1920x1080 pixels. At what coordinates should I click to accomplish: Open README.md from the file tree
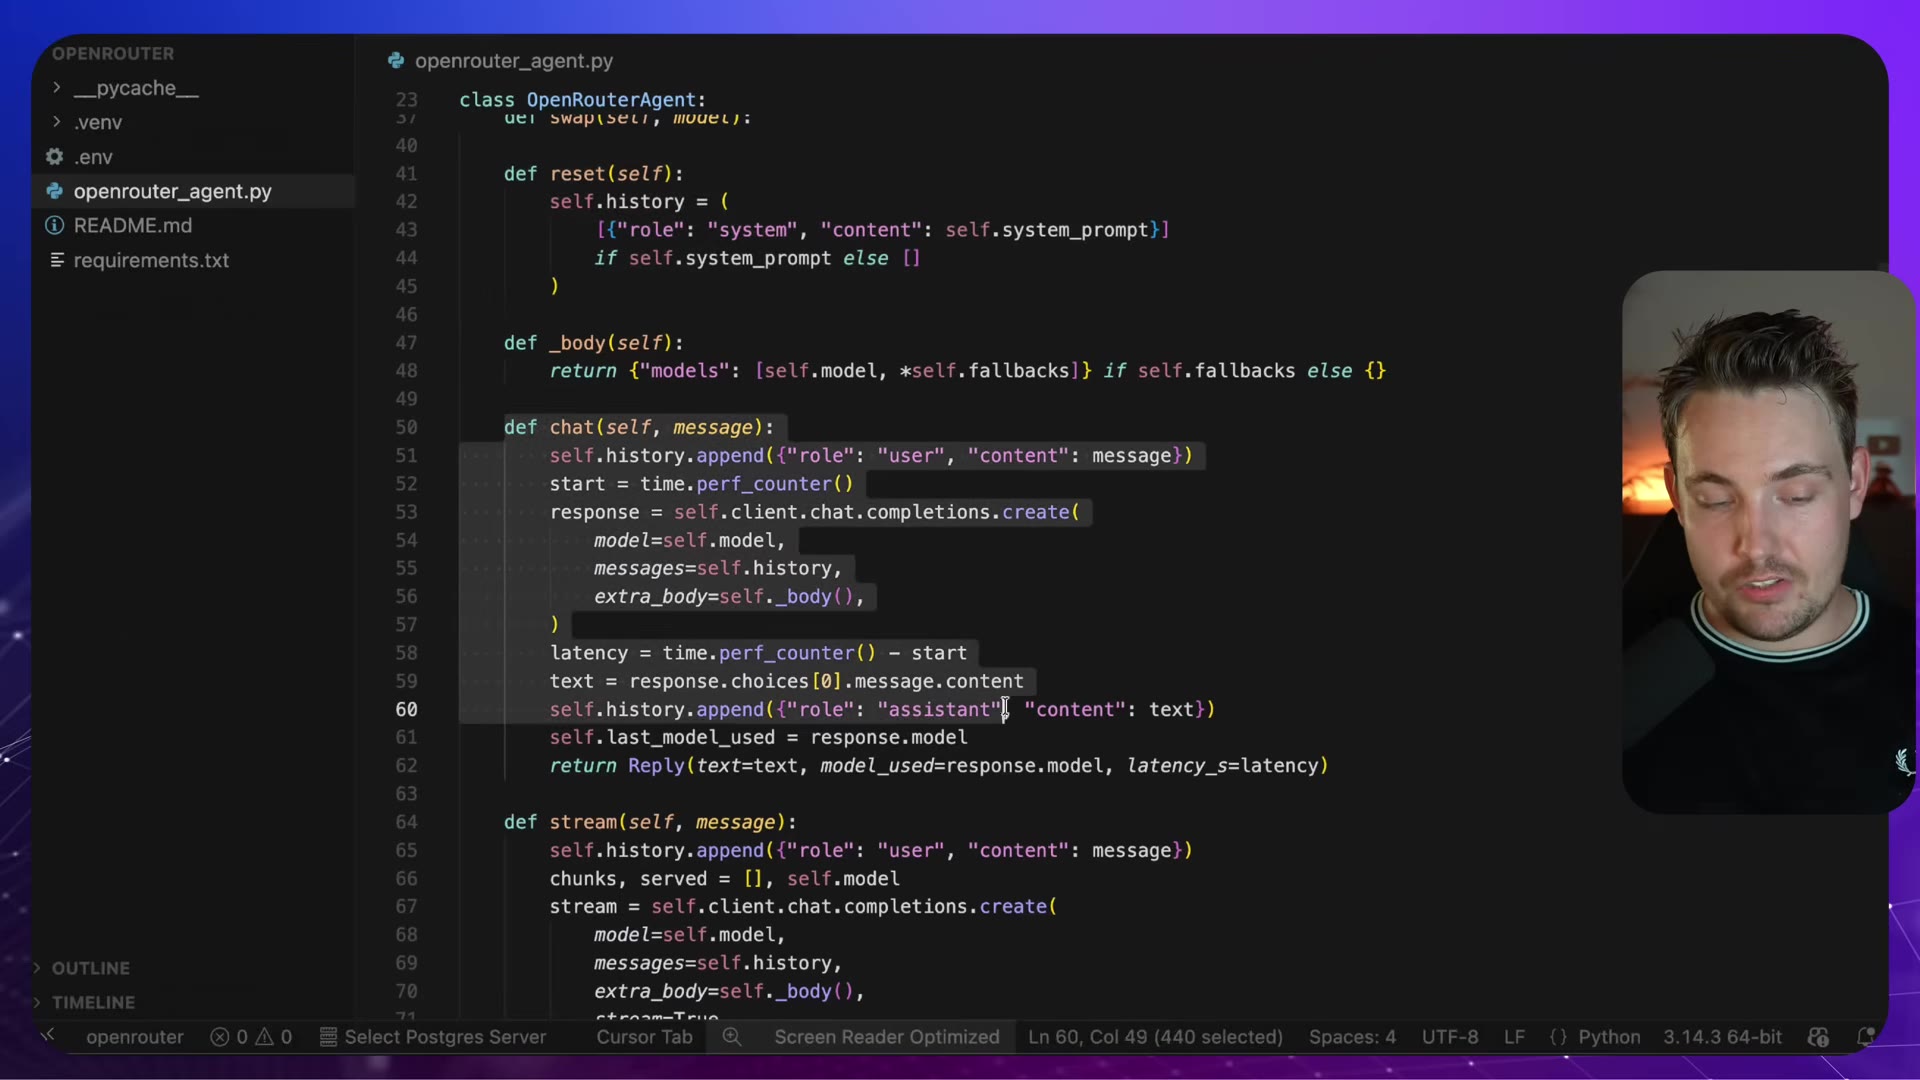pyautogui.click(x=132, y=225)
